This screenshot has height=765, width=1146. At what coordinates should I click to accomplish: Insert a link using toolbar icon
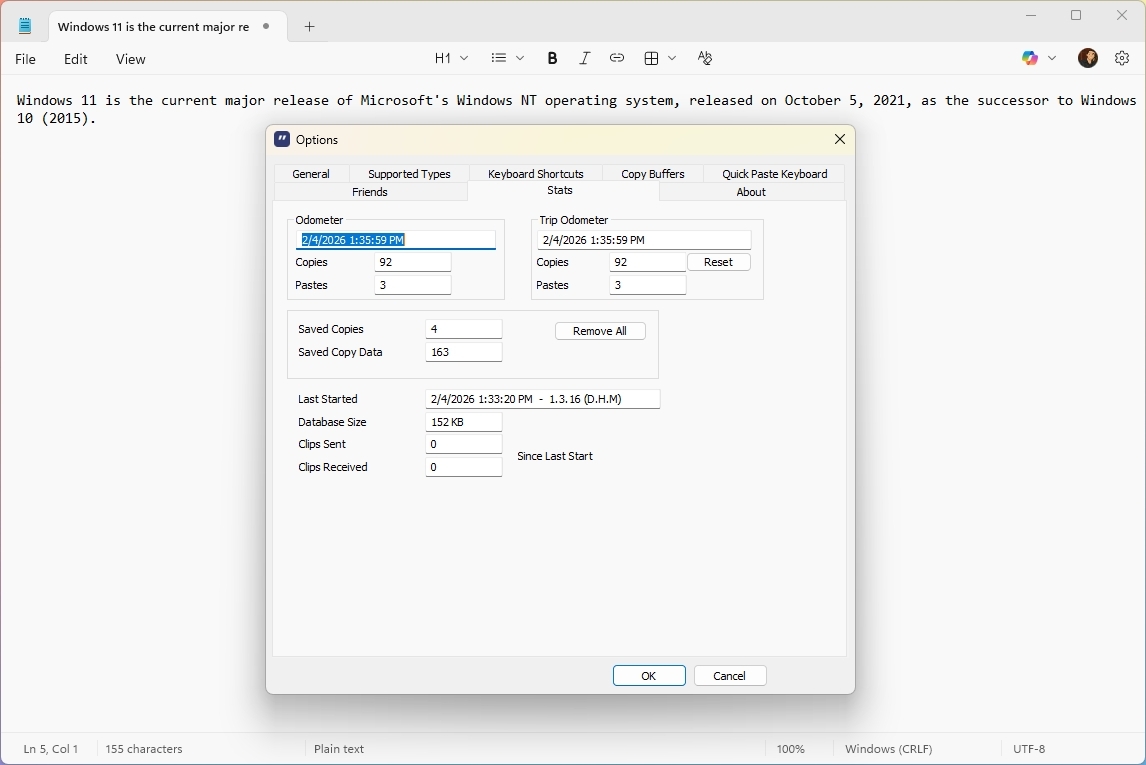pos(617,59)
